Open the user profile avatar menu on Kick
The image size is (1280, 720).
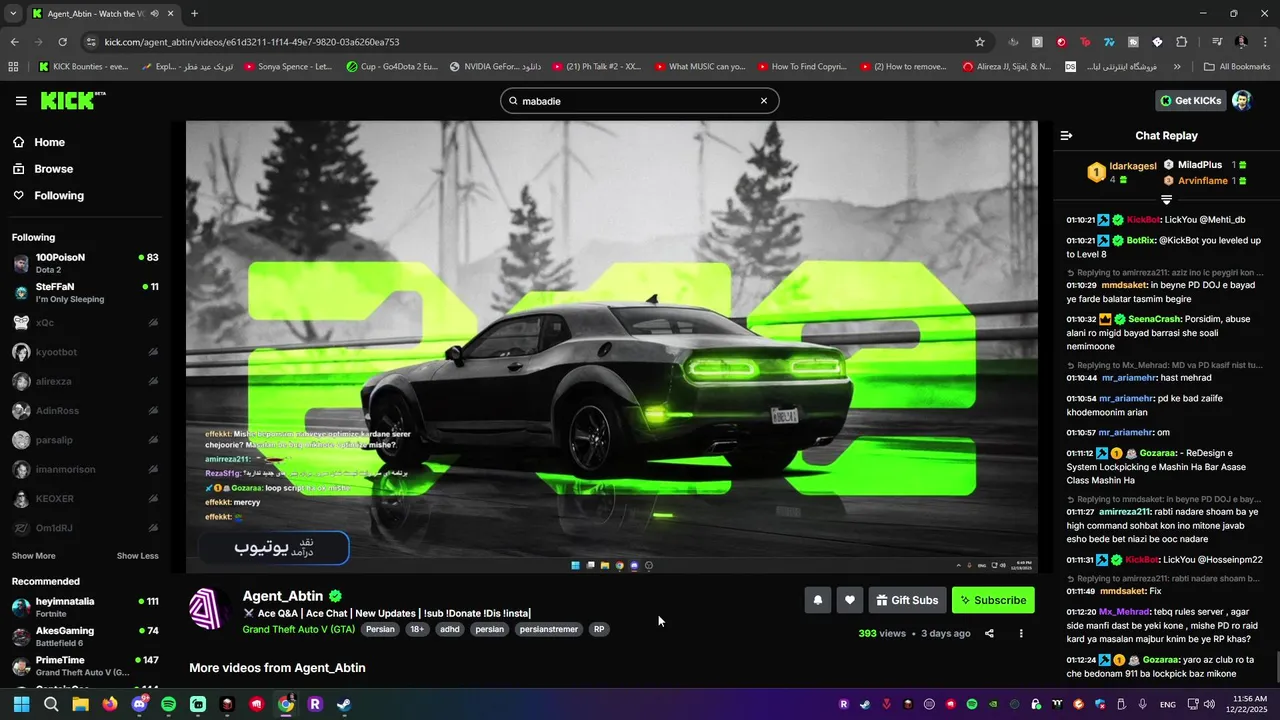[1242, 100]
